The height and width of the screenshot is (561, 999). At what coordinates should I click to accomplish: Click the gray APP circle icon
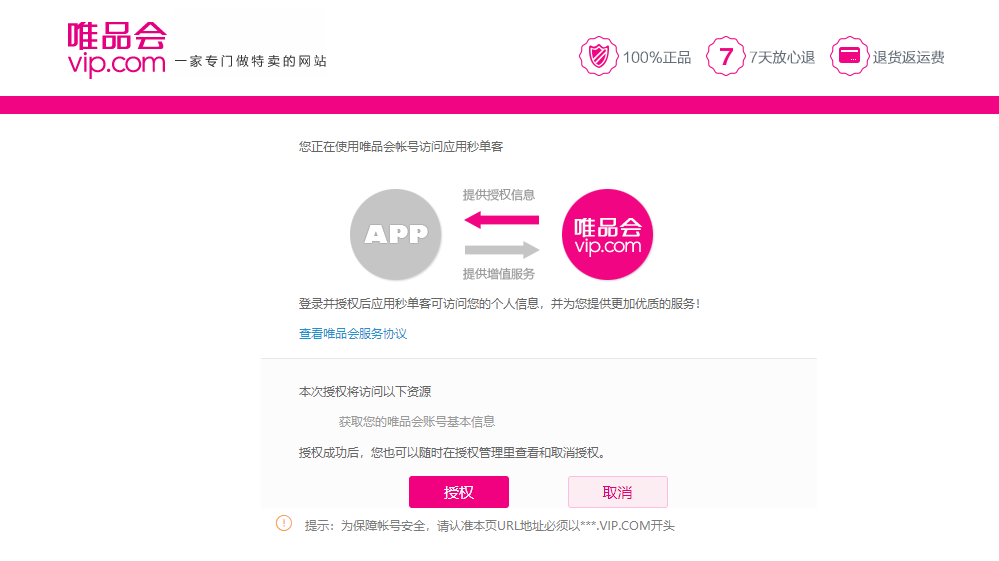click(396, 234)
